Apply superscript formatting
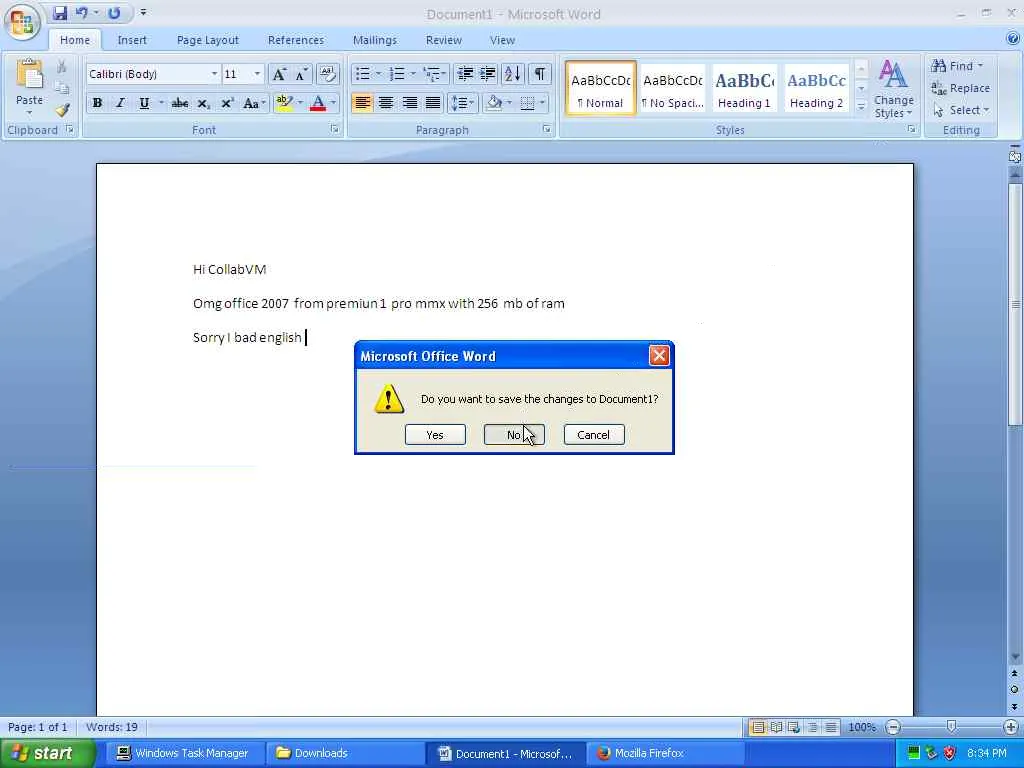This screenshot has width=1024, height=768. pyautogui.click(x=227, y=103)
